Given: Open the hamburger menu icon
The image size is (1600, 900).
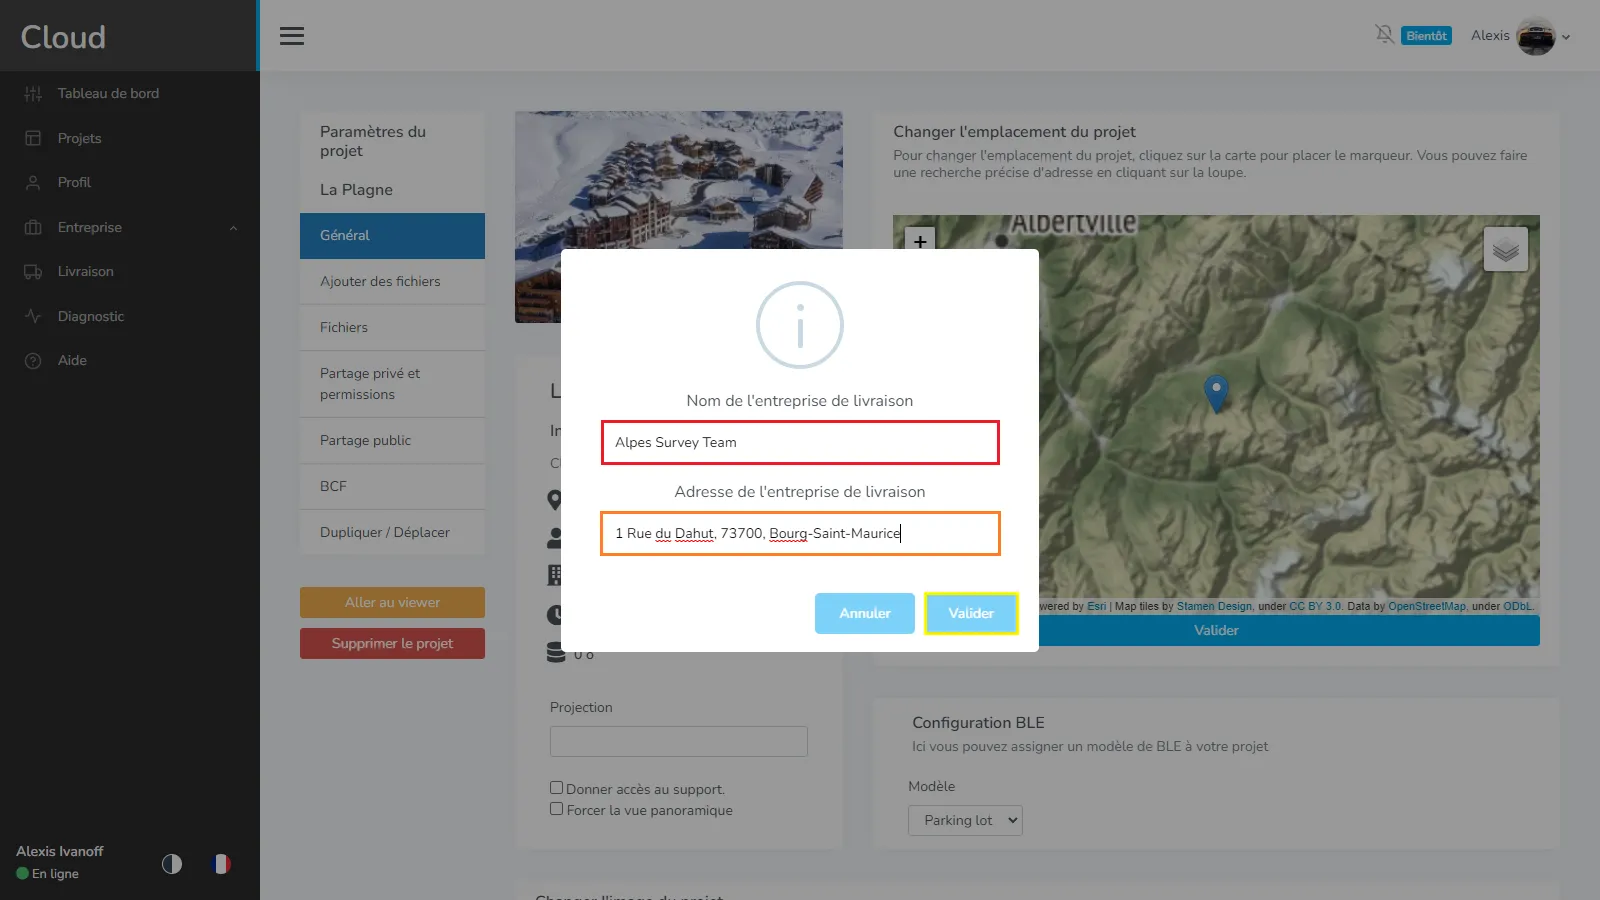Looking at the screenshot, I should (x=291, y=36).
